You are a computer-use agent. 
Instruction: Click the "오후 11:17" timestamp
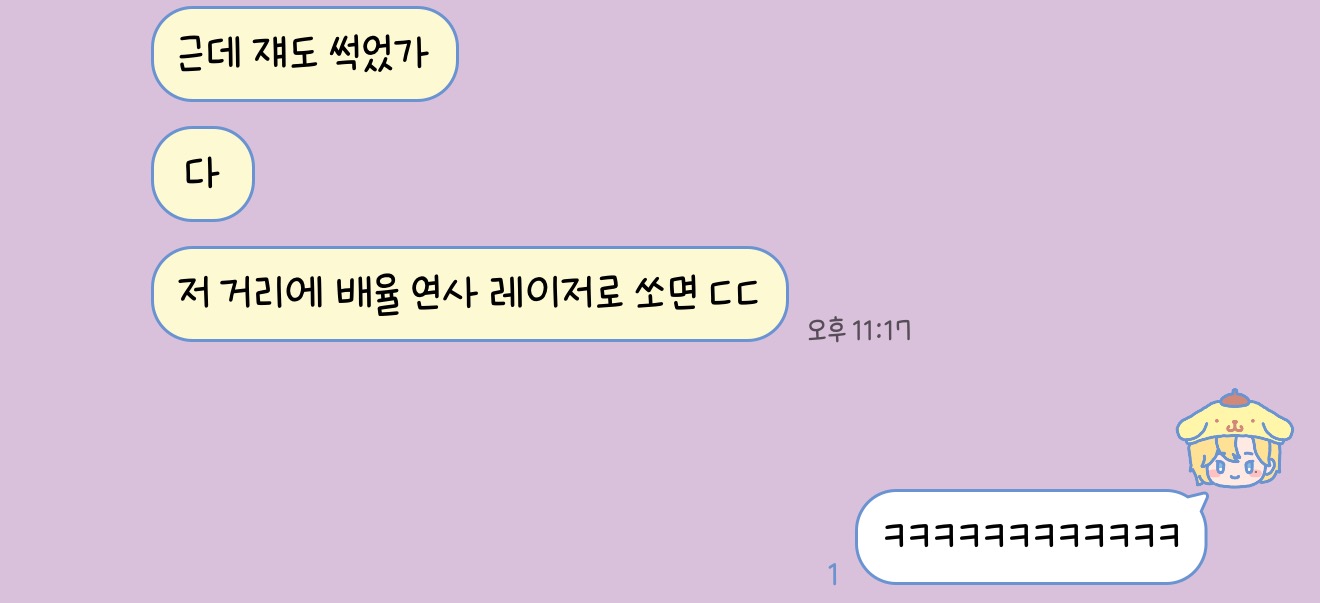click(859, 330)
